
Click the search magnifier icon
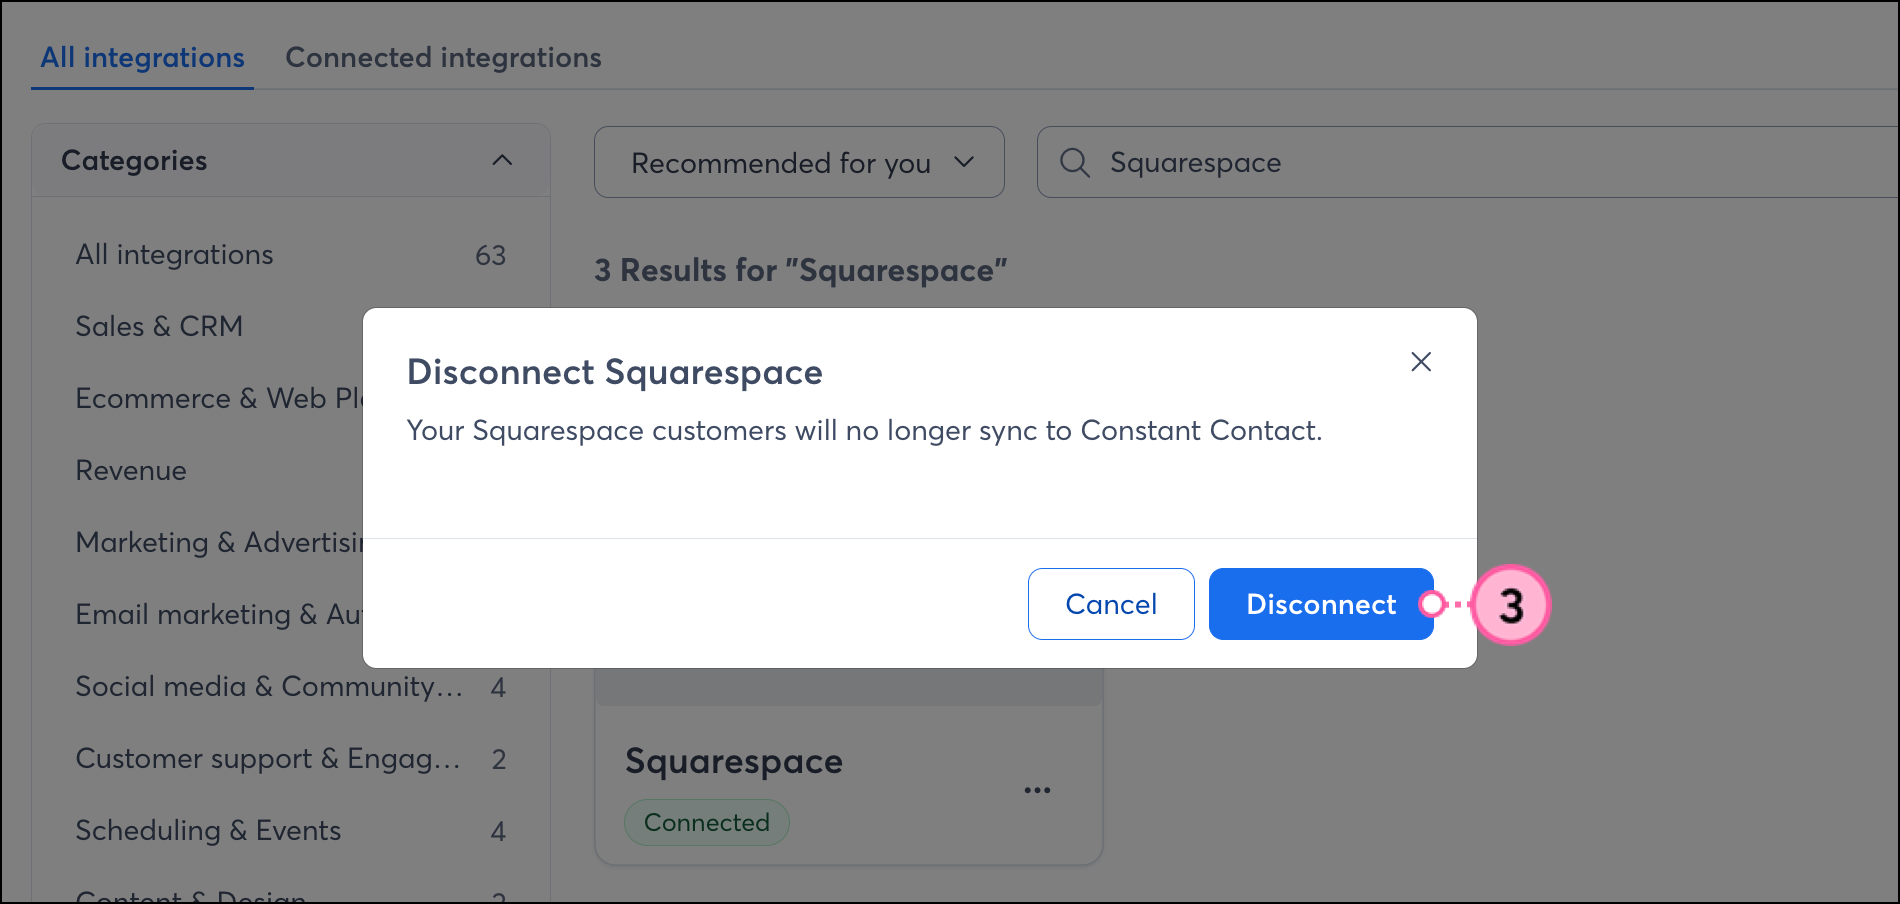click(x=1075, y=163)
